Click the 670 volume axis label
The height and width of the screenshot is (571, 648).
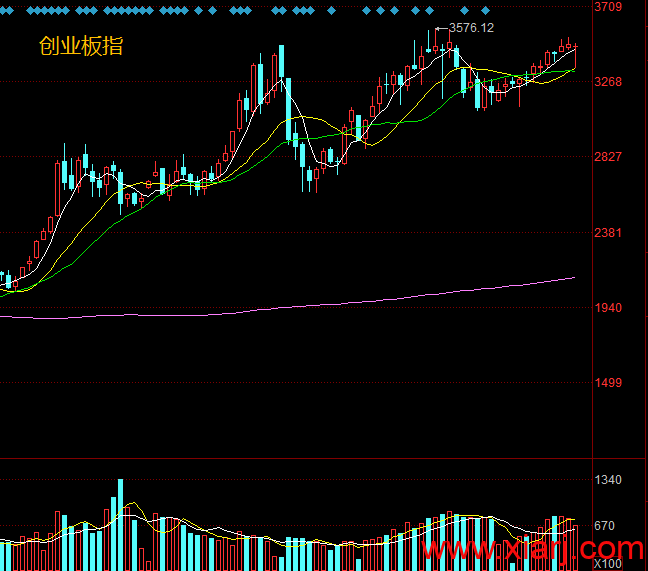click(x=605, y=526)
